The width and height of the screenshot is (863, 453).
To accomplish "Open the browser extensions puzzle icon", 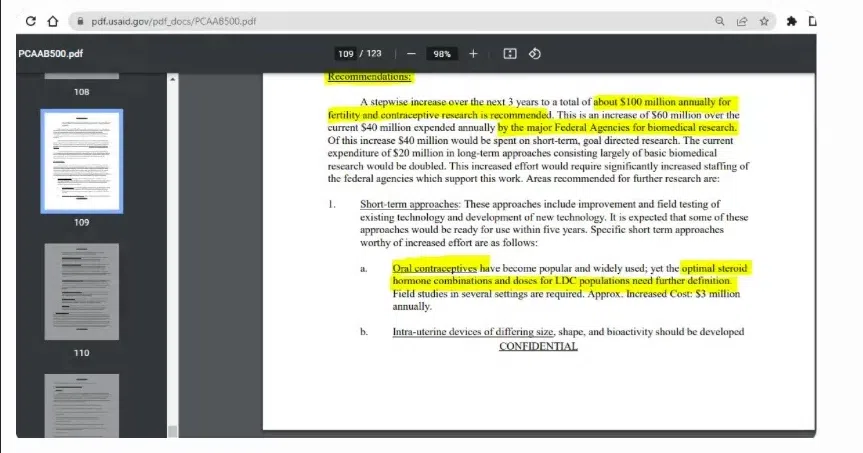I will pos(791,21).
